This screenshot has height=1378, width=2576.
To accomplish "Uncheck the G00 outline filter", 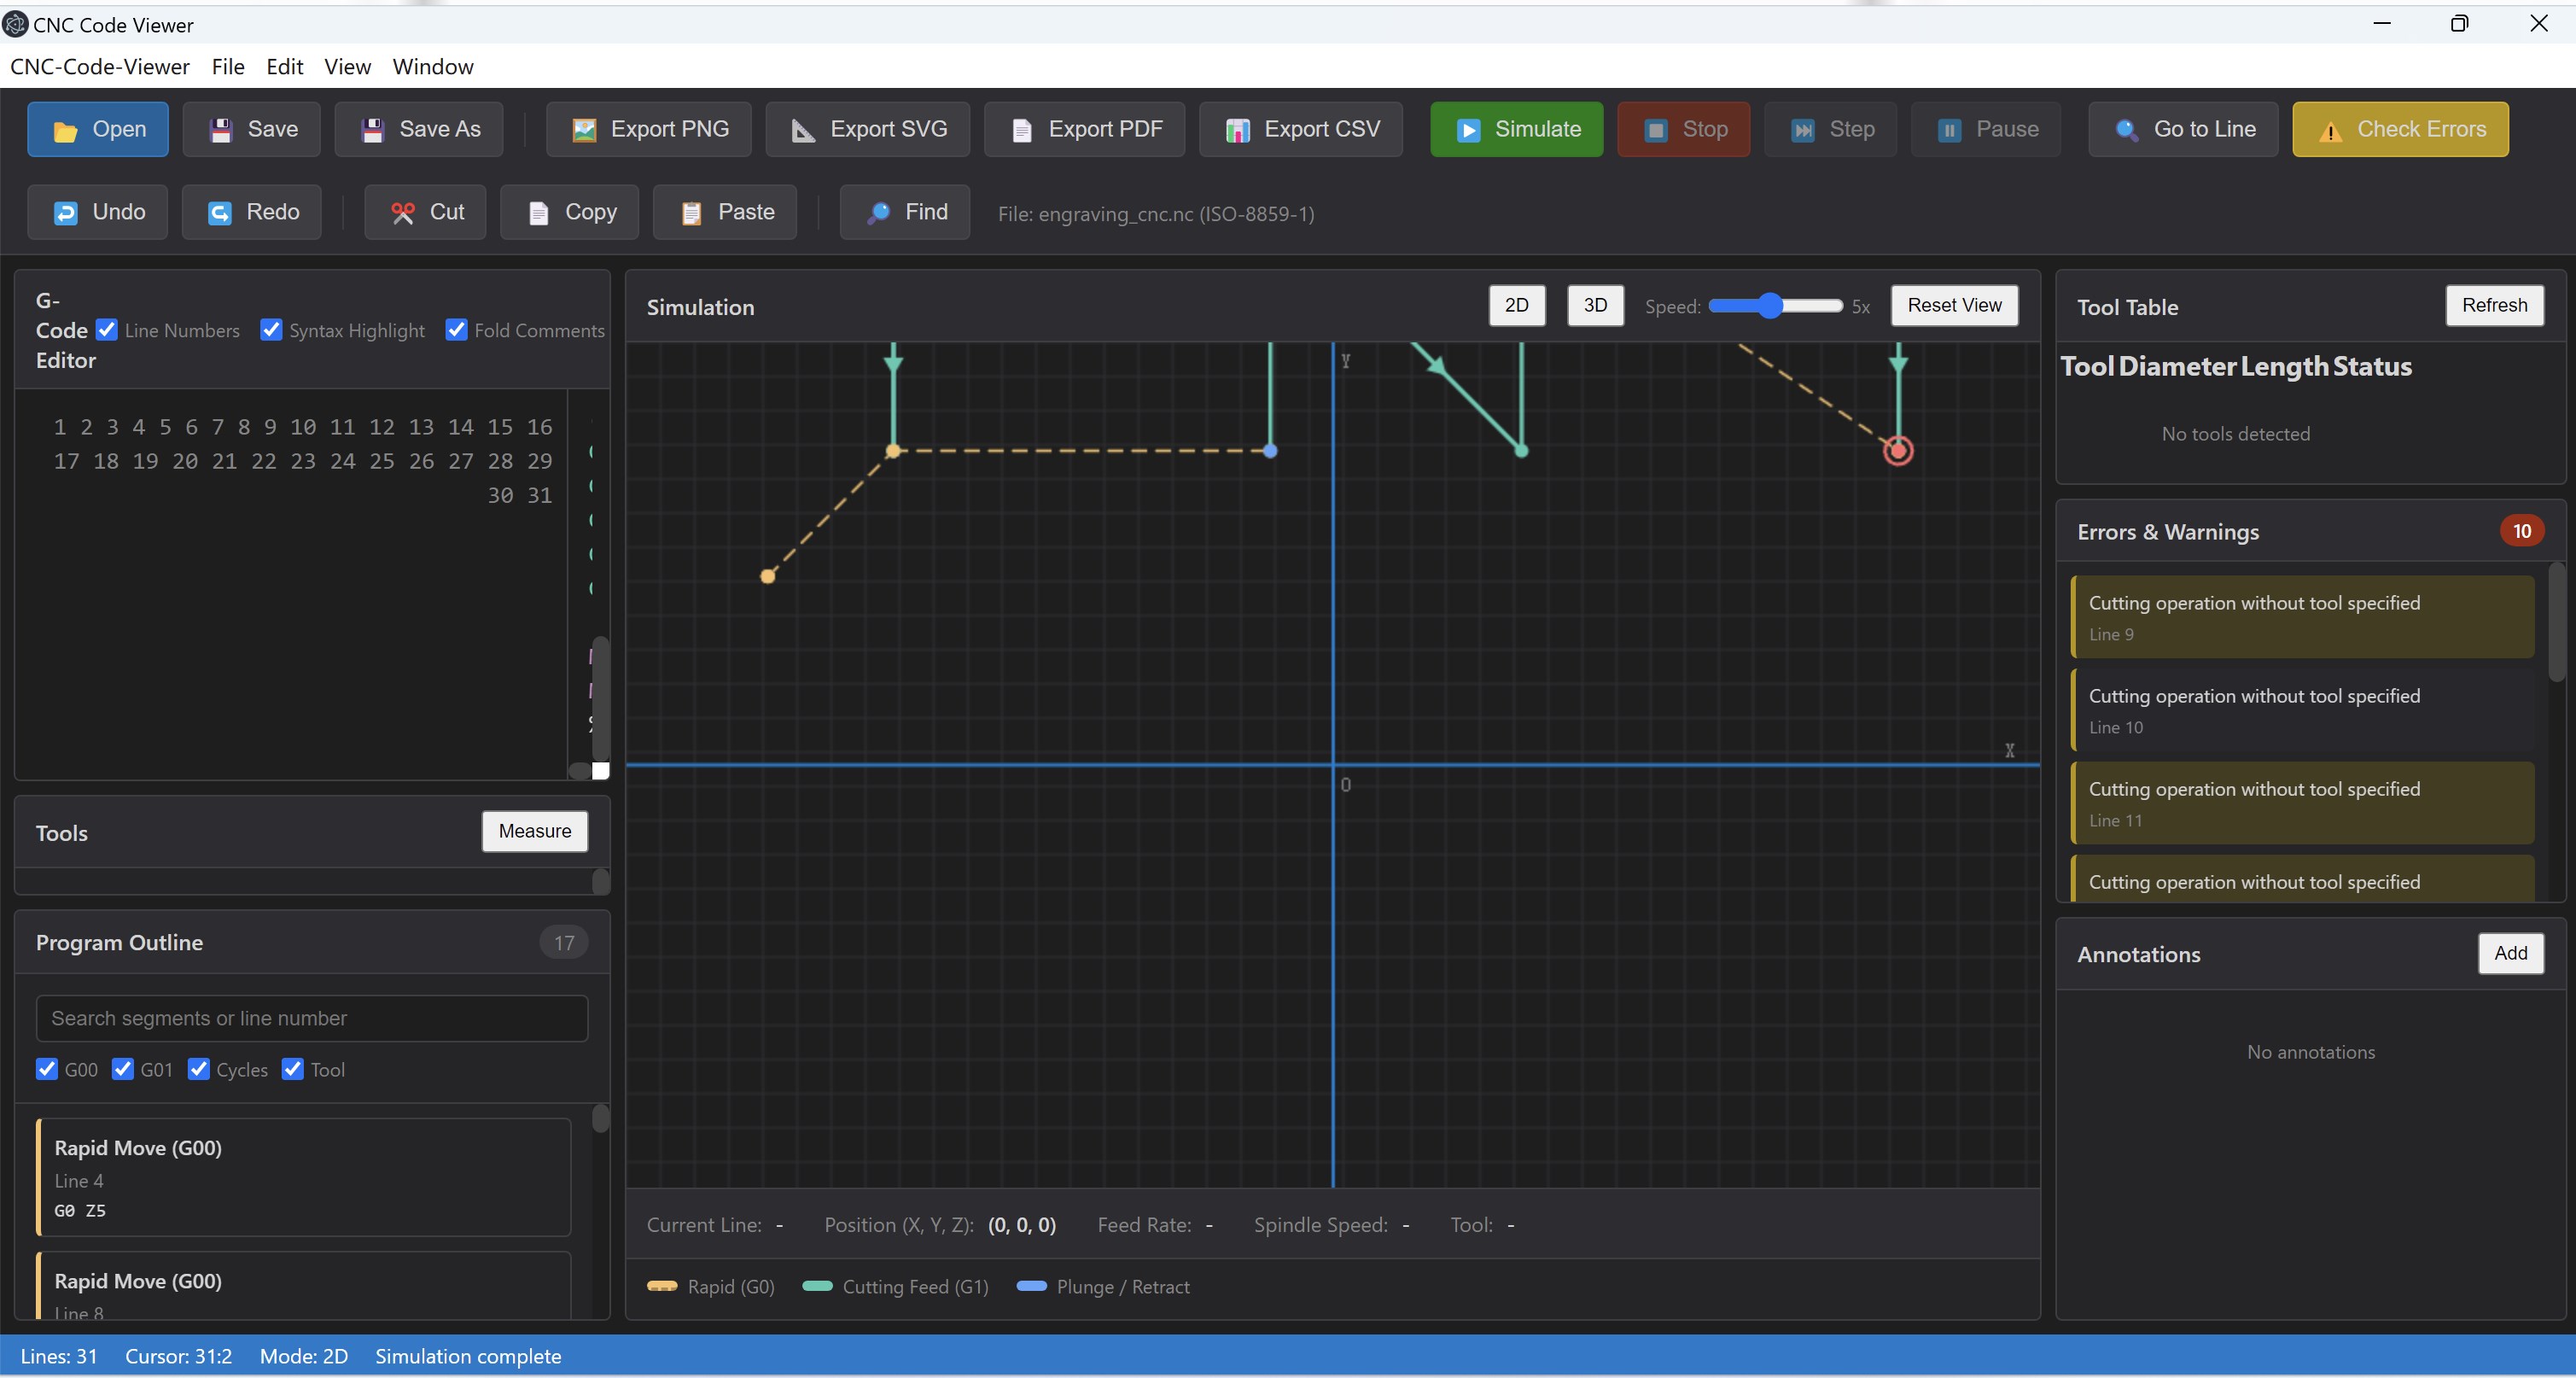I will click(47, 1069).
